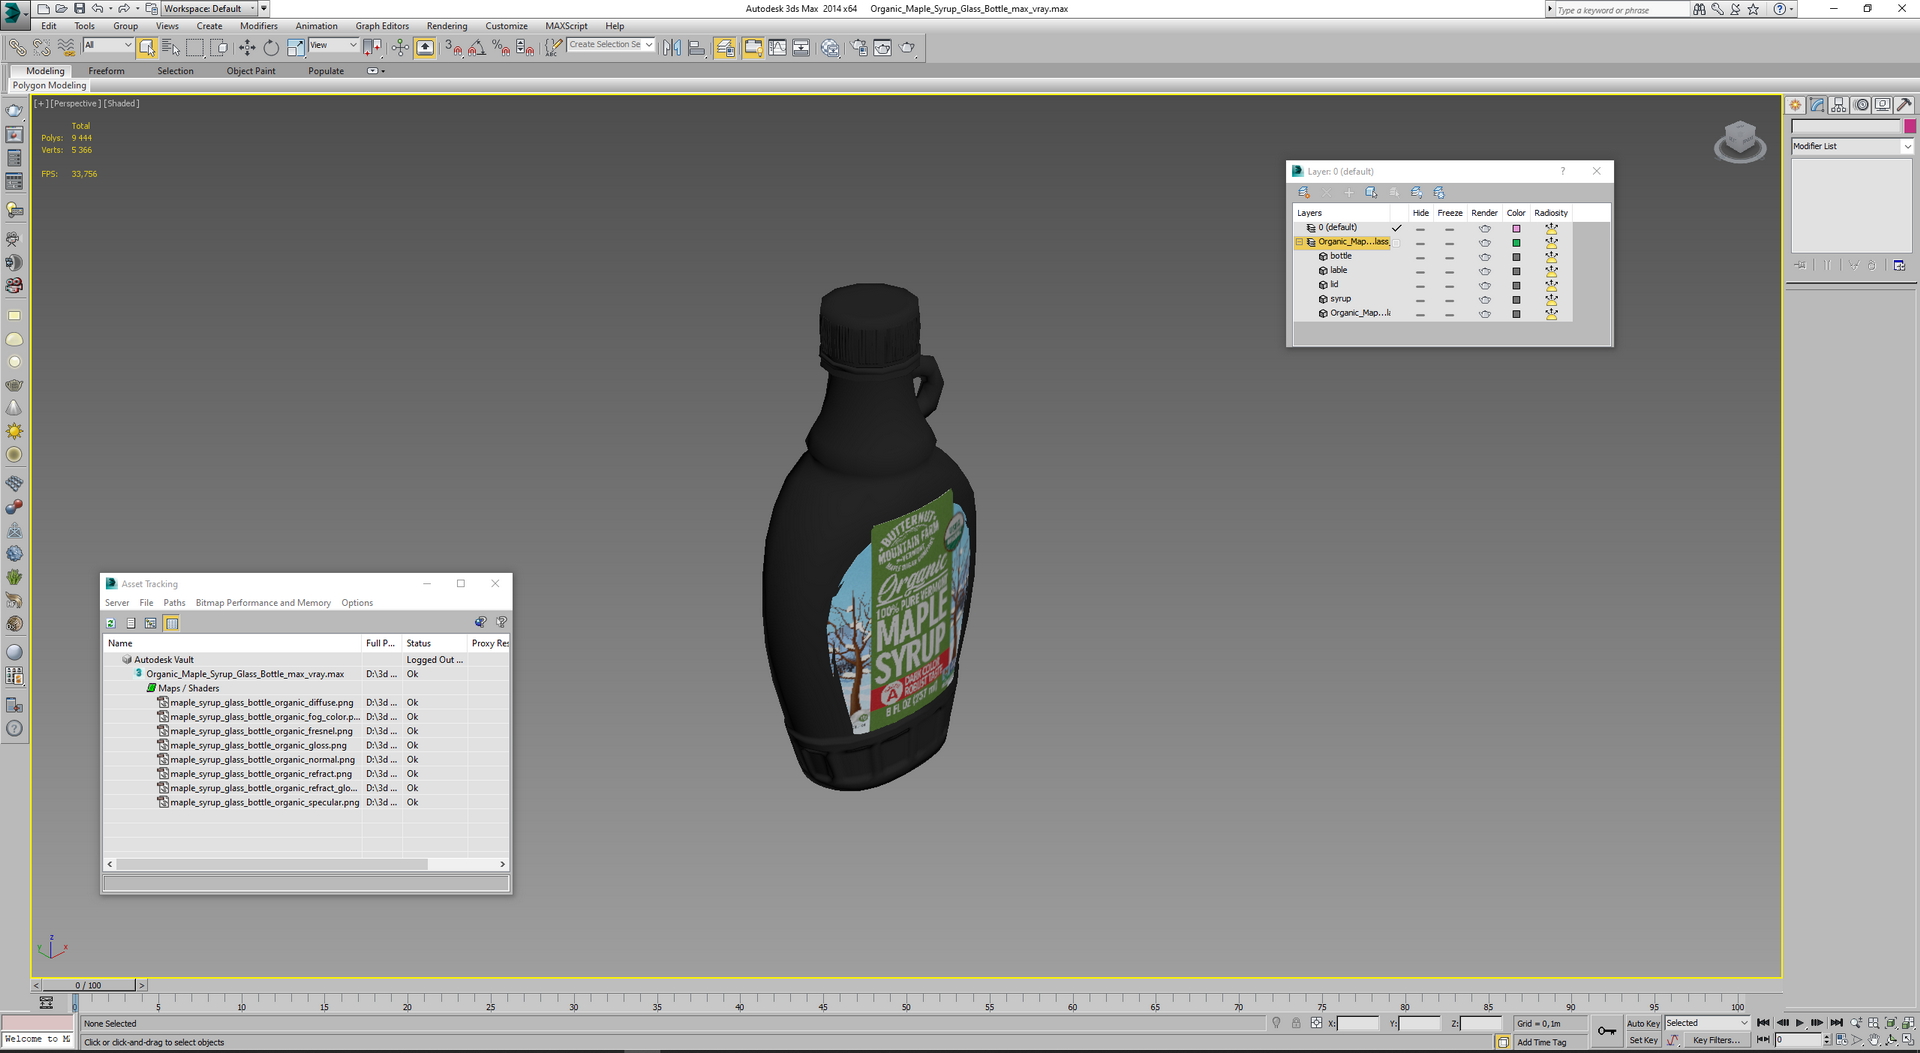Open the Select by Name dialog

(x=171, y=47)
